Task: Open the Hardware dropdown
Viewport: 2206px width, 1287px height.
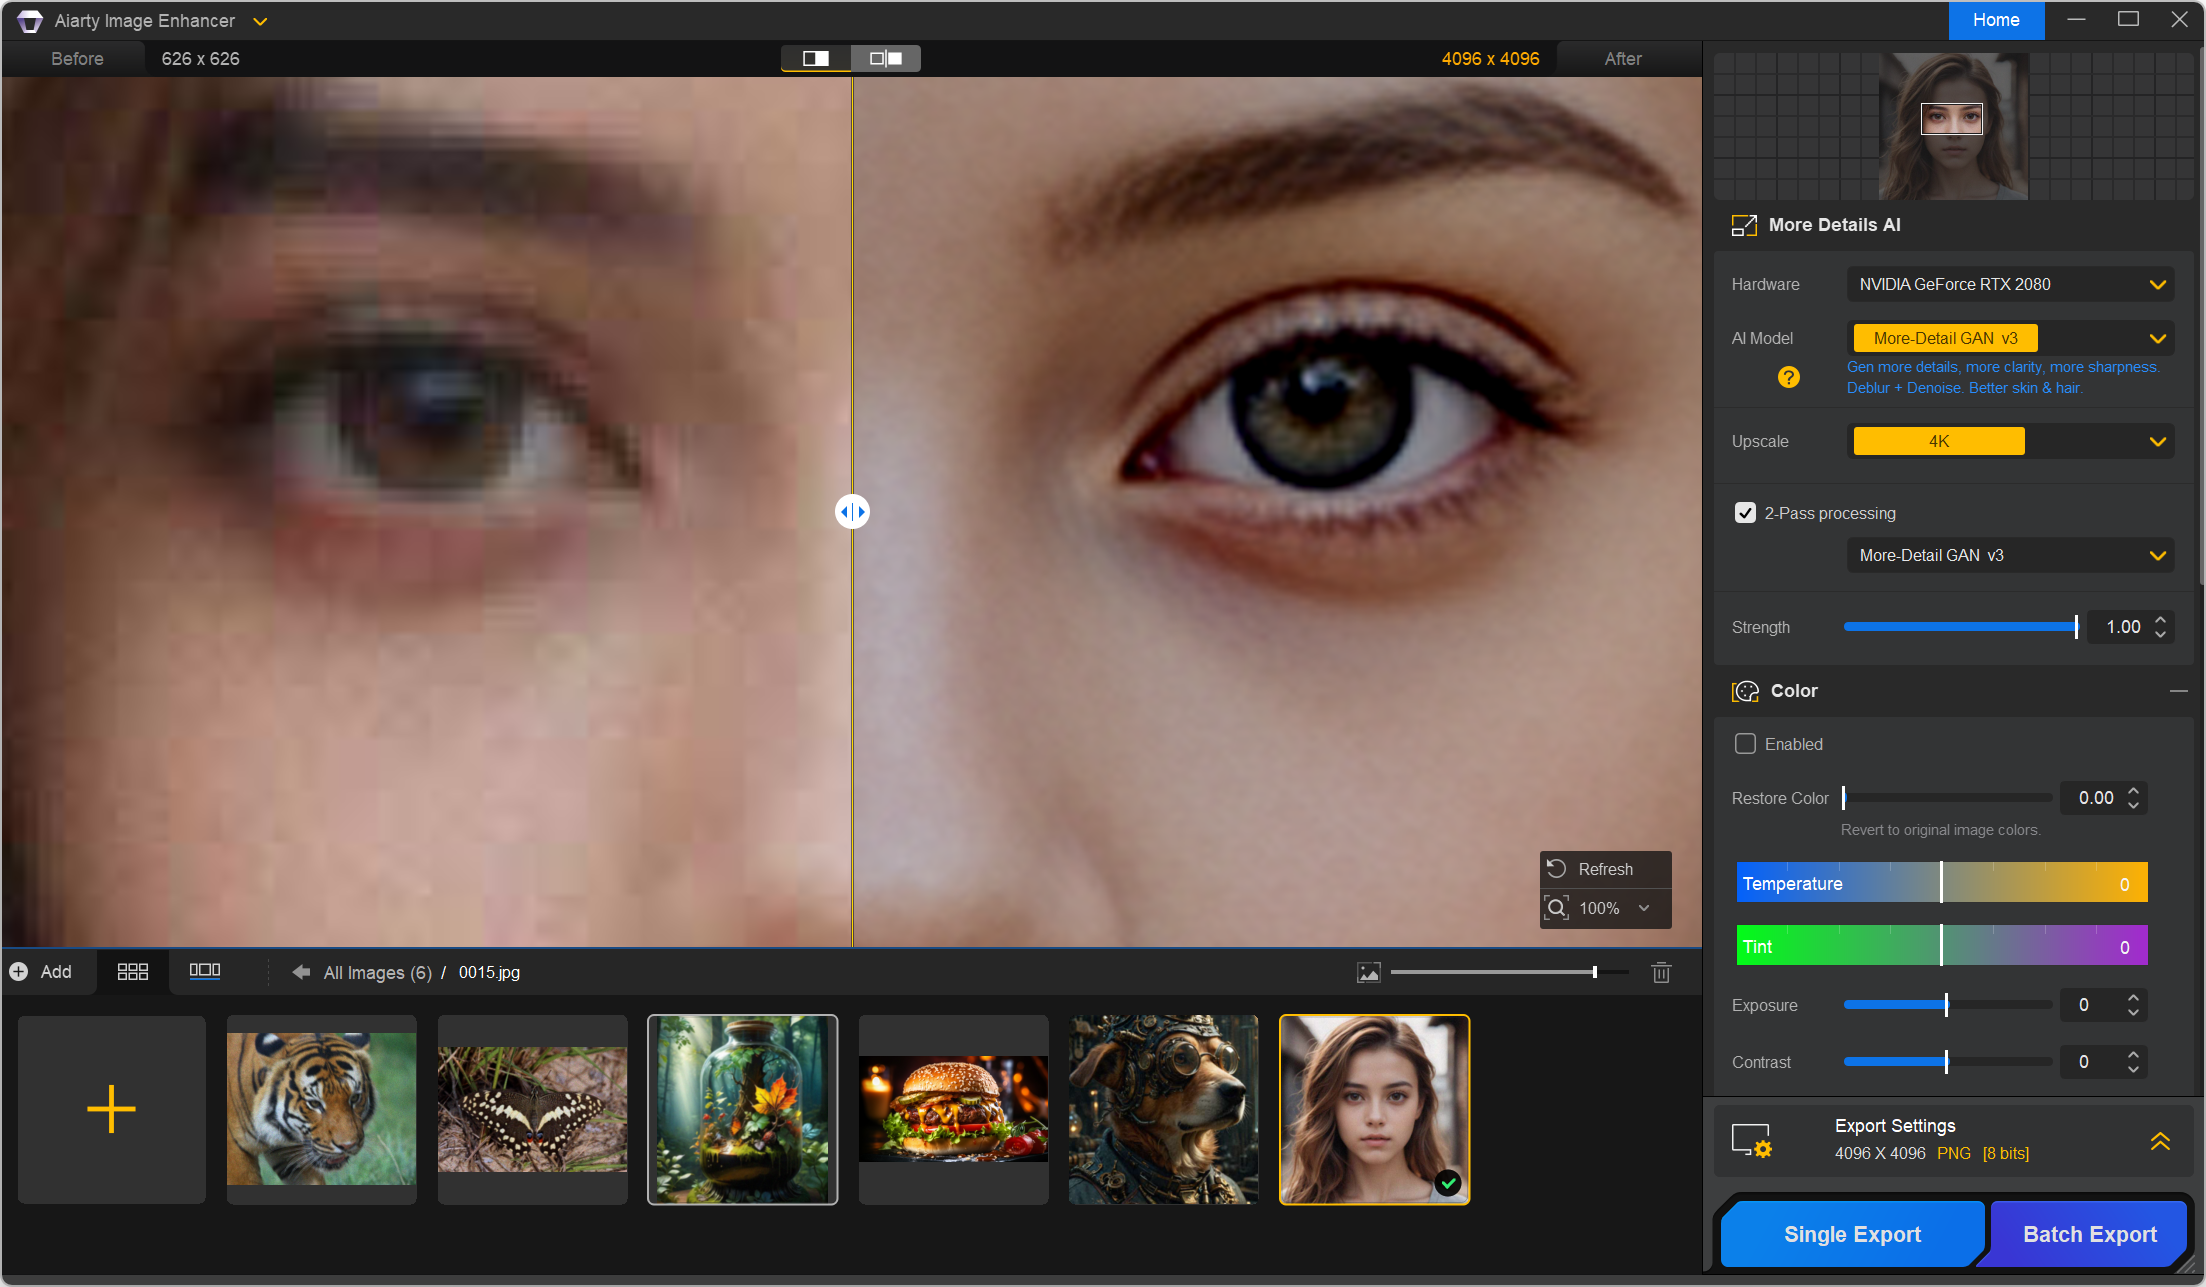Action: click(2010, 285)
